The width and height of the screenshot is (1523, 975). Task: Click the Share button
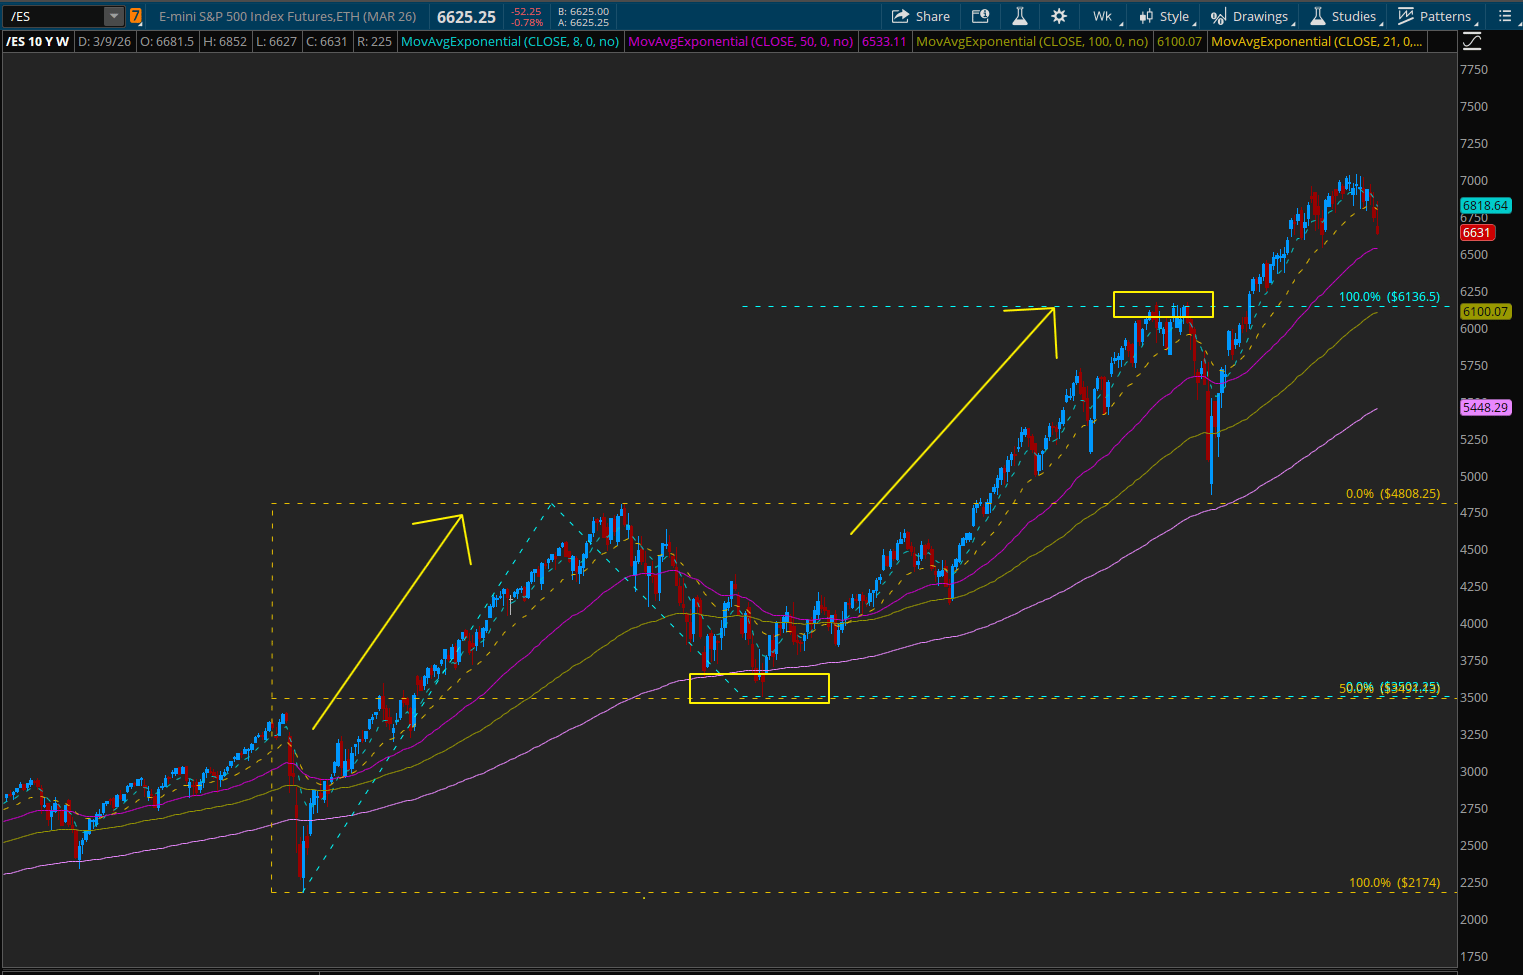tap(920, 16)
